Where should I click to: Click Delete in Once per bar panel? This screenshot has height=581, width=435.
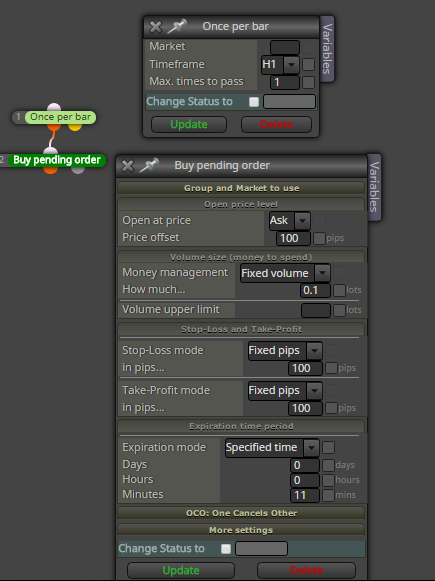click(276, 124)
